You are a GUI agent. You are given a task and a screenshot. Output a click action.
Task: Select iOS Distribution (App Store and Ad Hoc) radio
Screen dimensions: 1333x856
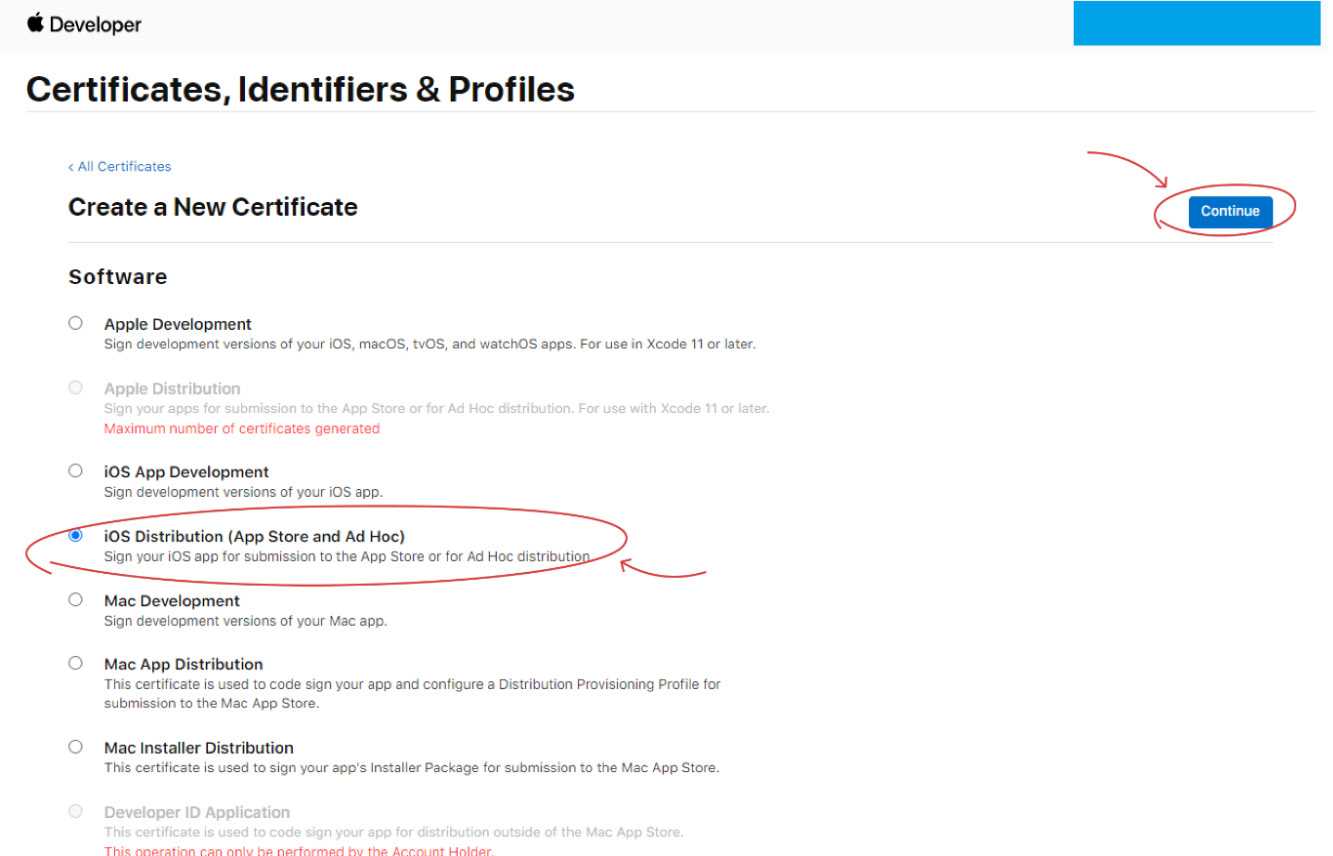[x=75, y=536]
